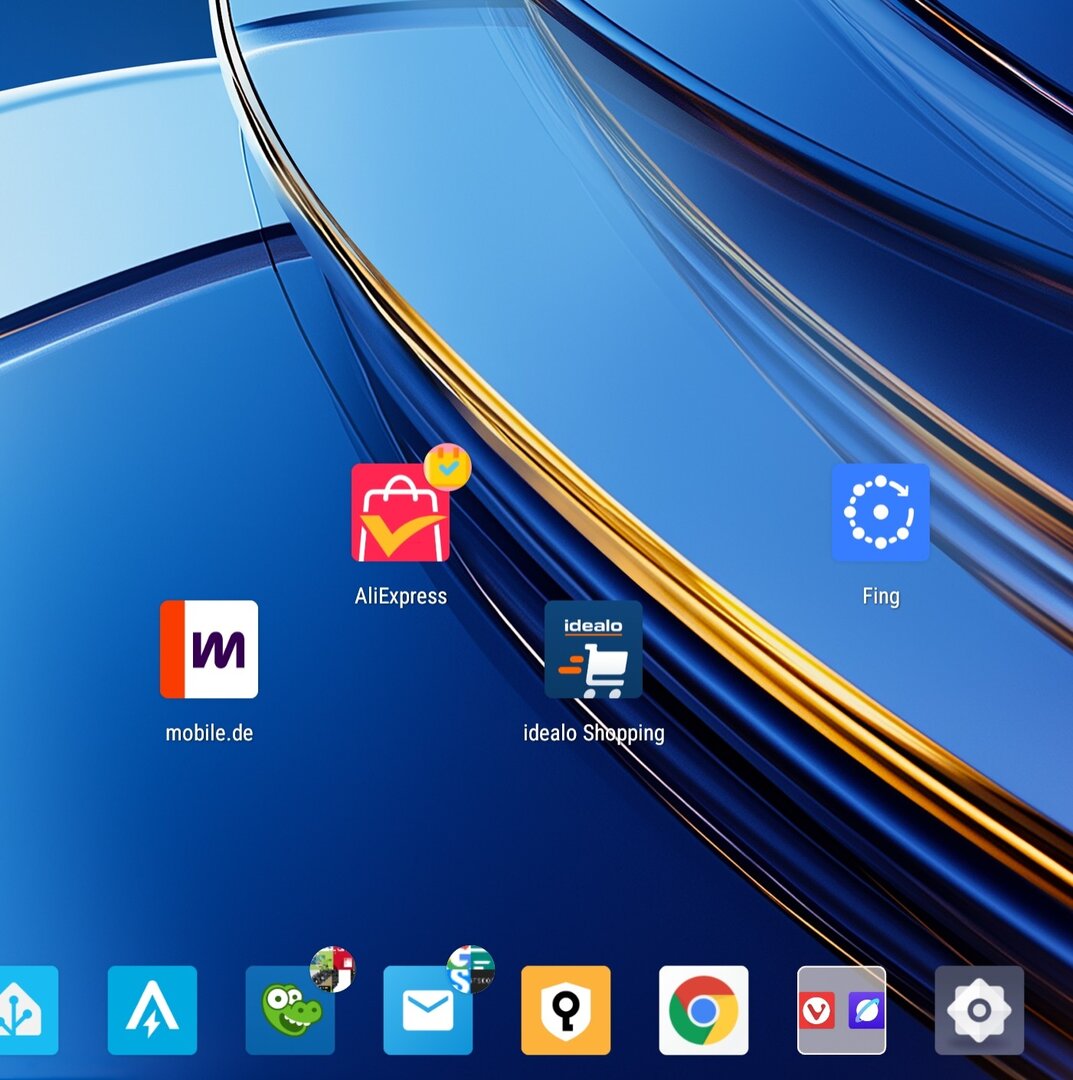Tap the 'Fing' text label
The image size is (1073, 1080).
[880, 596]
